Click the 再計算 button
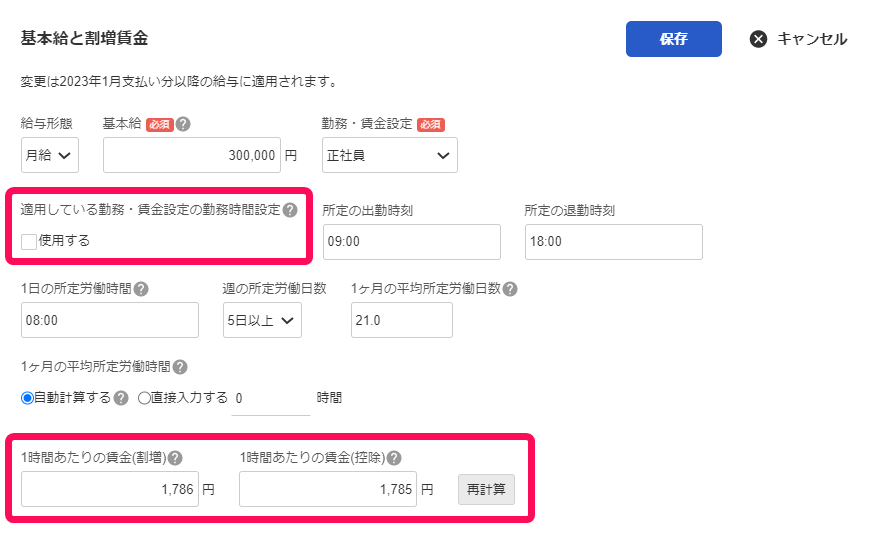This screenshot has height=535, width=878. [x=486, y=489]
